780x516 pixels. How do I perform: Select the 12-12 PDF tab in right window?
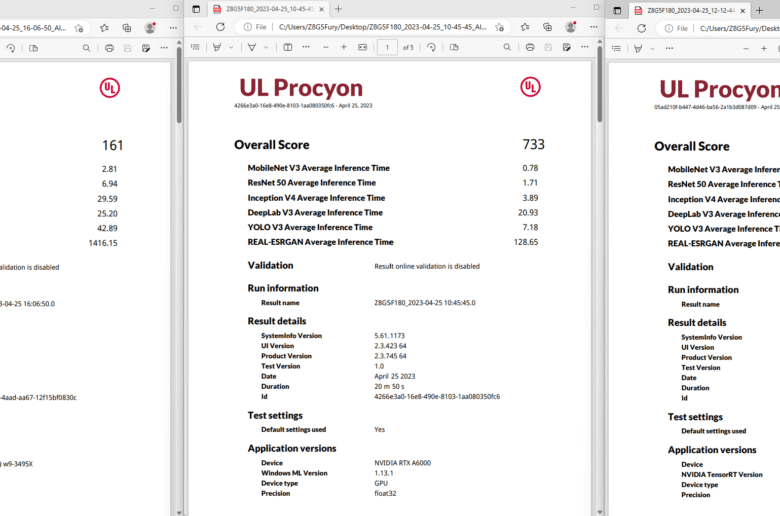tap(687, 10)
